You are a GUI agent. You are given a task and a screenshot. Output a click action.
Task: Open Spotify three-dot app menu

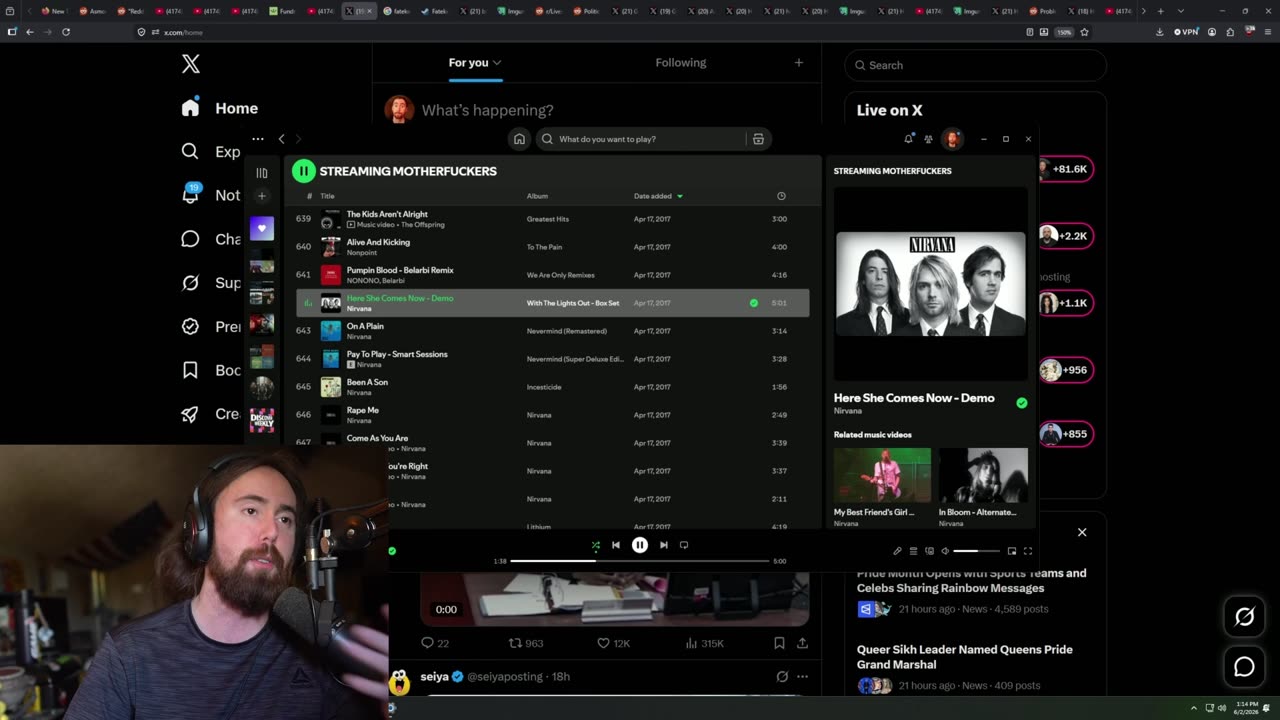[257, 139]
